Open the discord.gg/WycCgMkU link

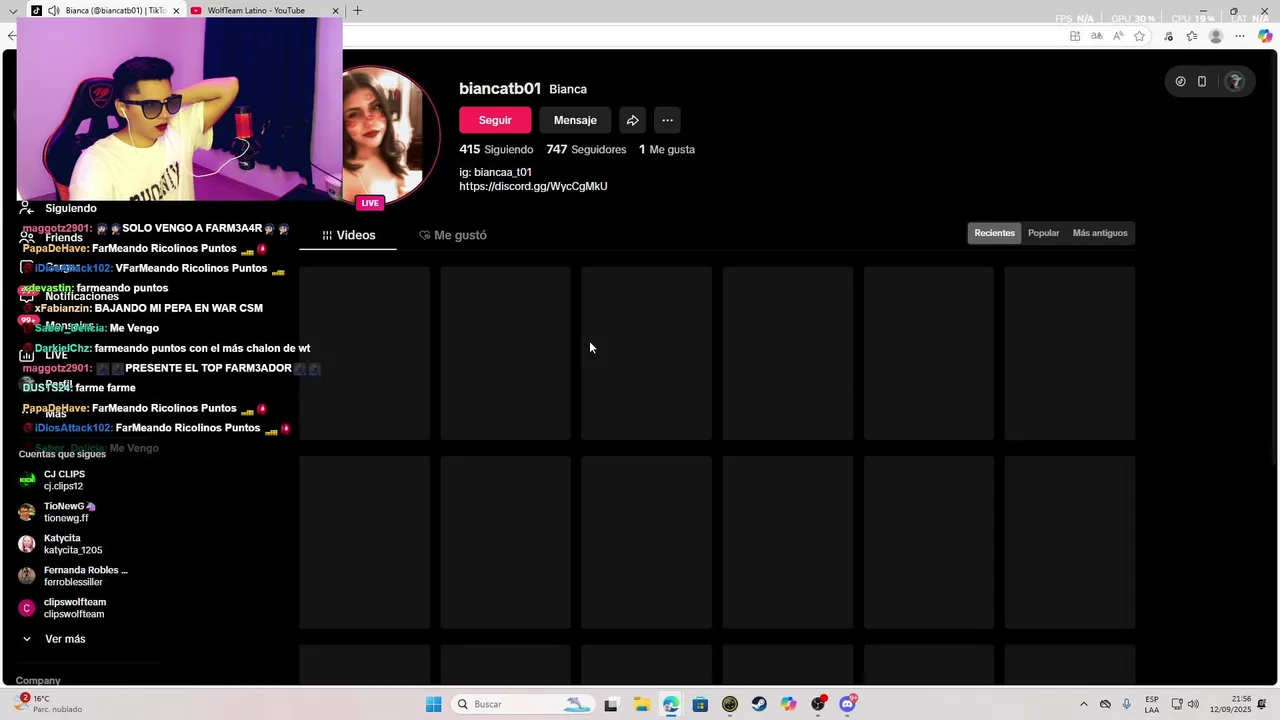click(533, 186)
